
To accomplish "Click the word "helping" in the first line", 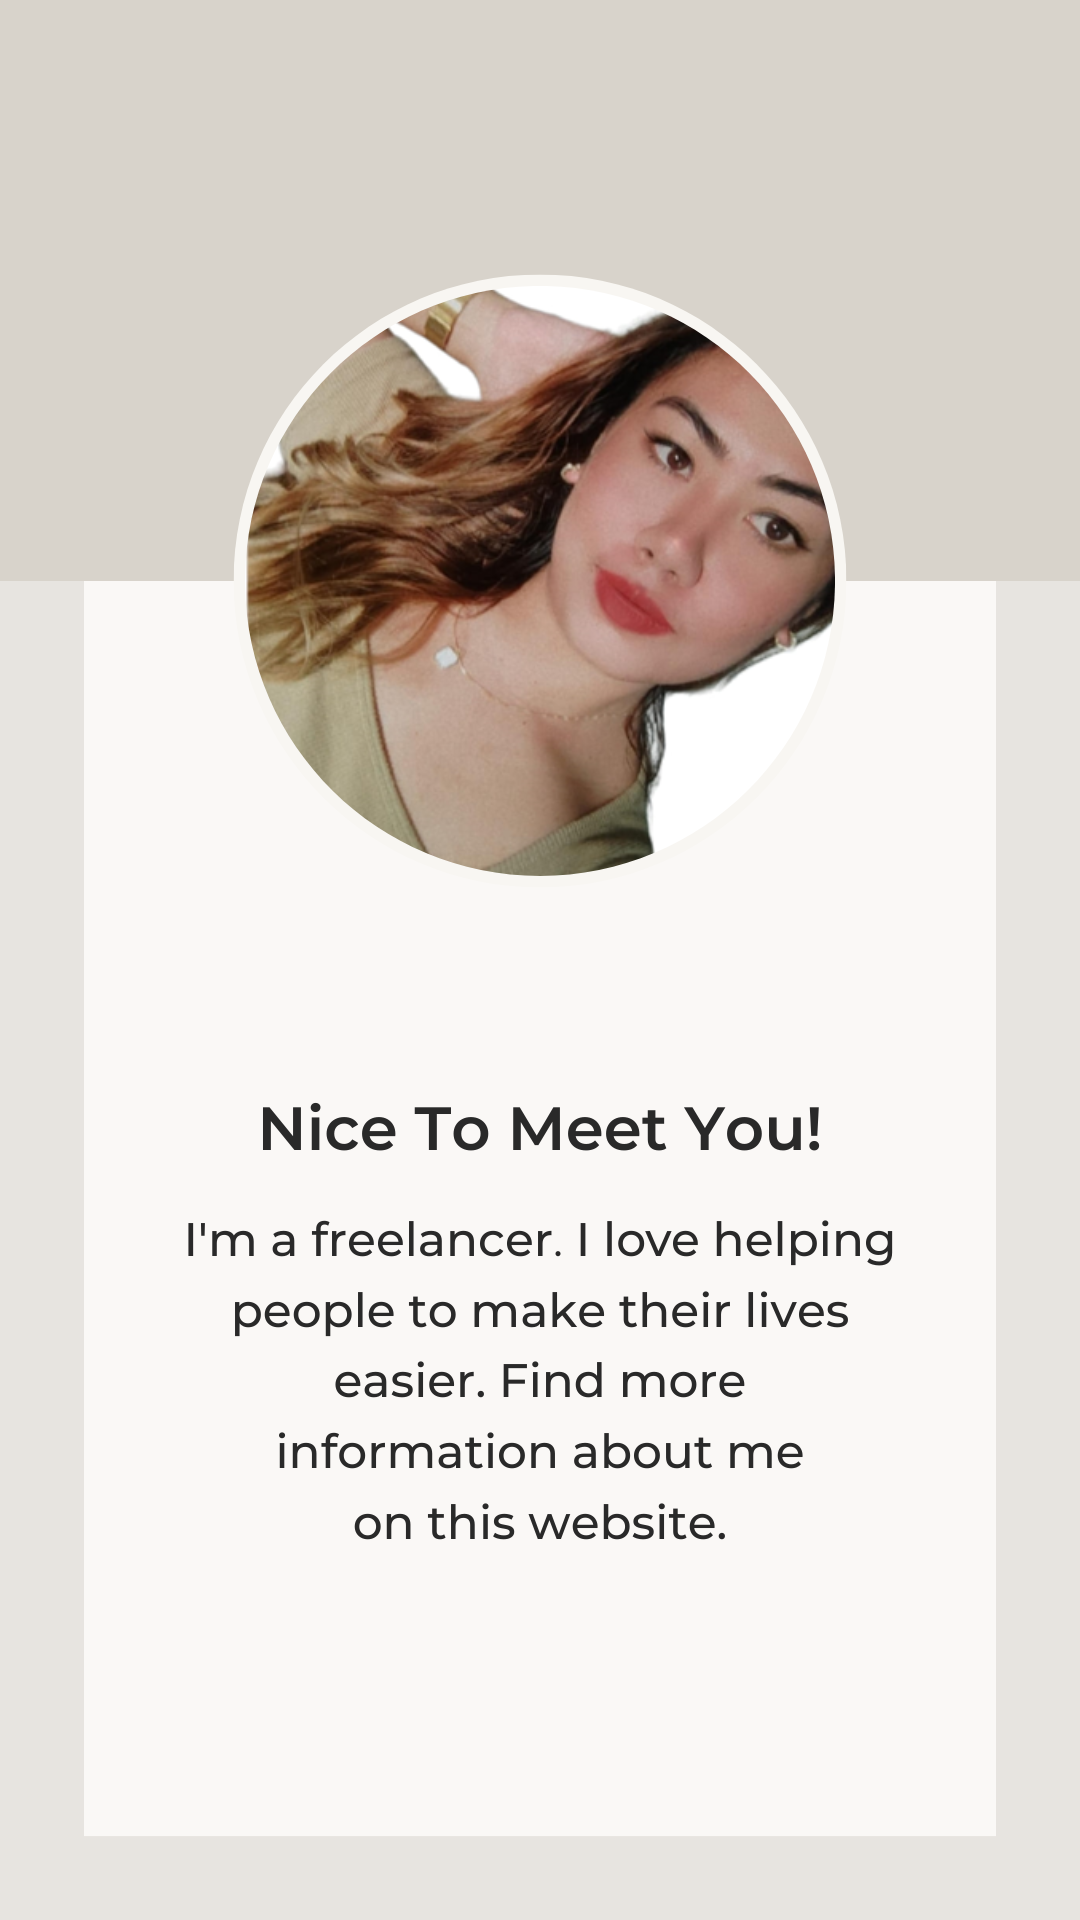I will 804,1240.
